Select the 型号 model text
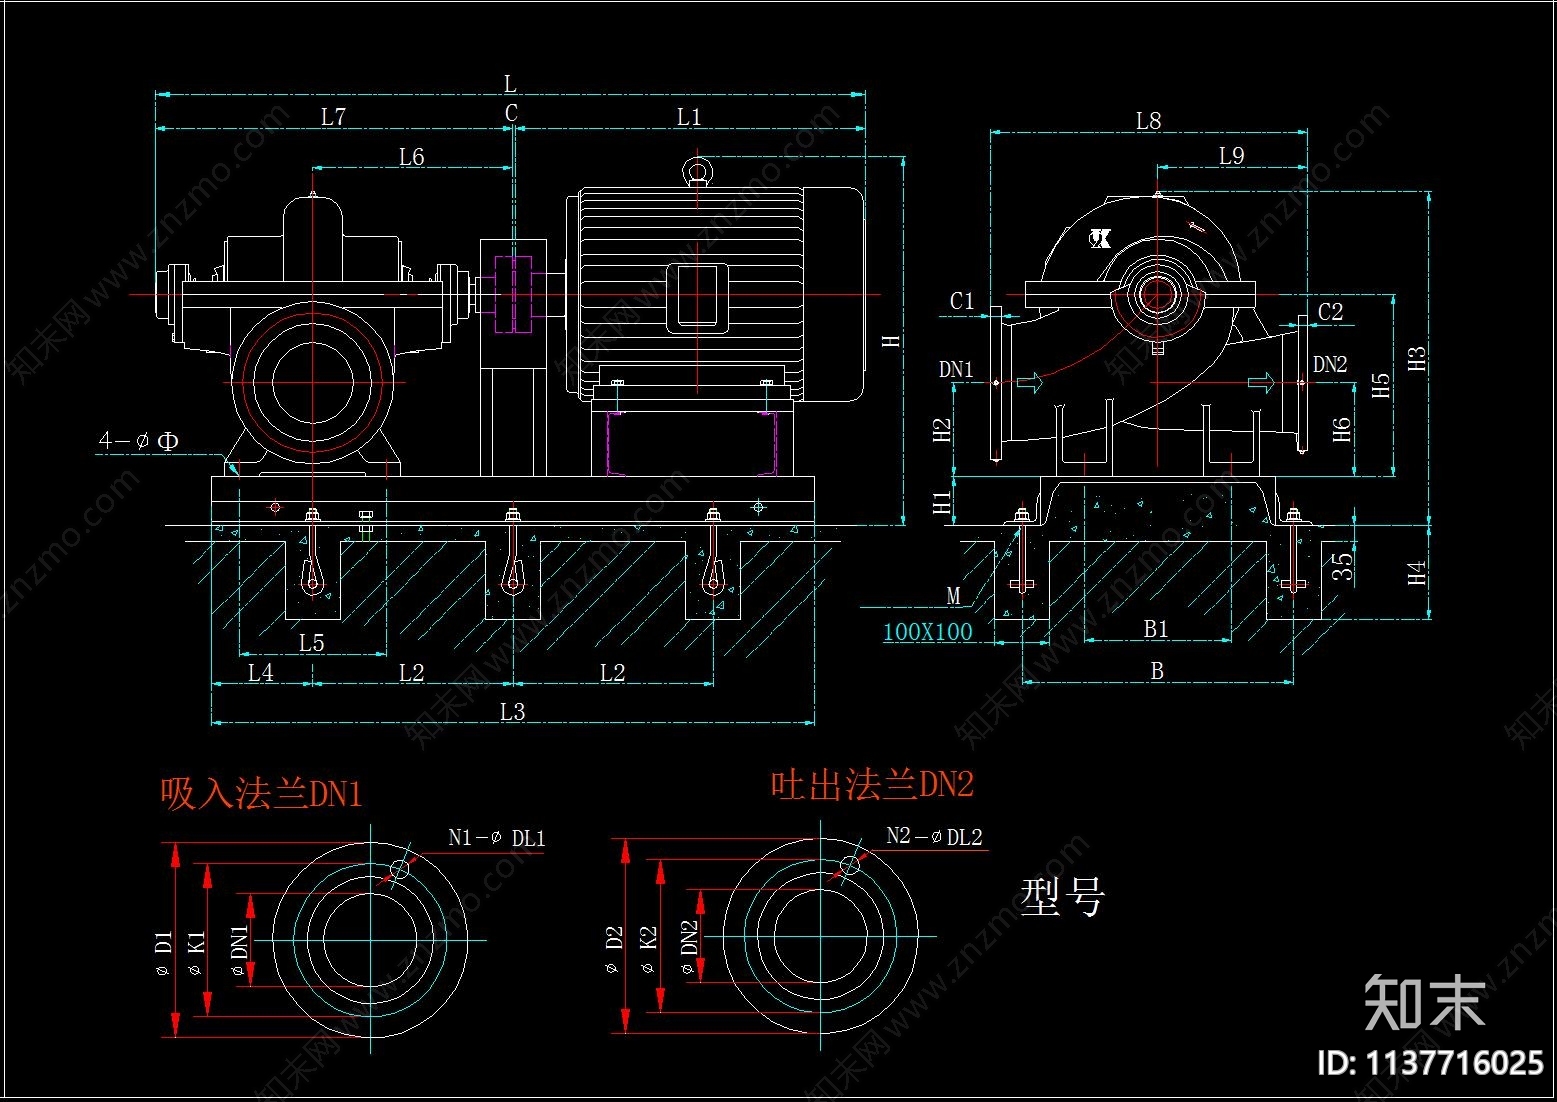Image resolution: width=1557 pixels, height=1102 pixels. point(1063,897)
